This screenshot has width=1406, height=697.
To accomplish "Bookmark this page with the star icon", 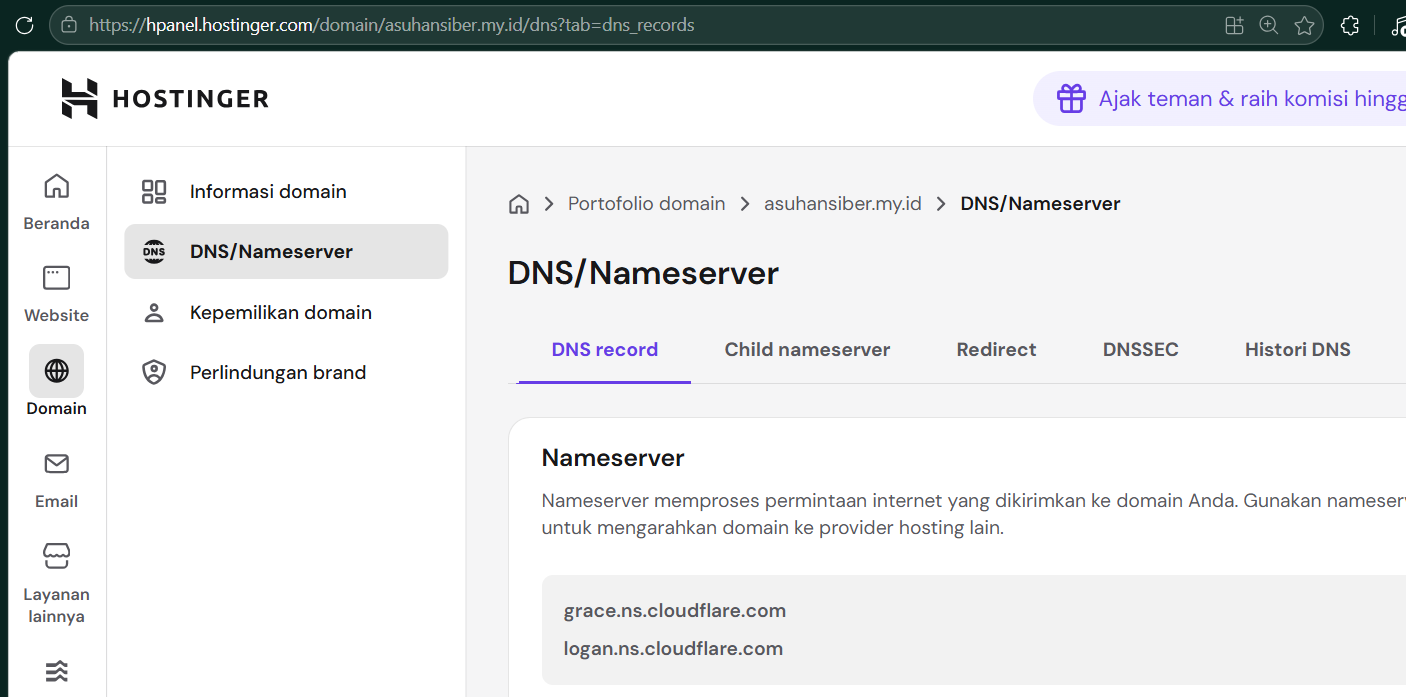I will (1304, 25).
